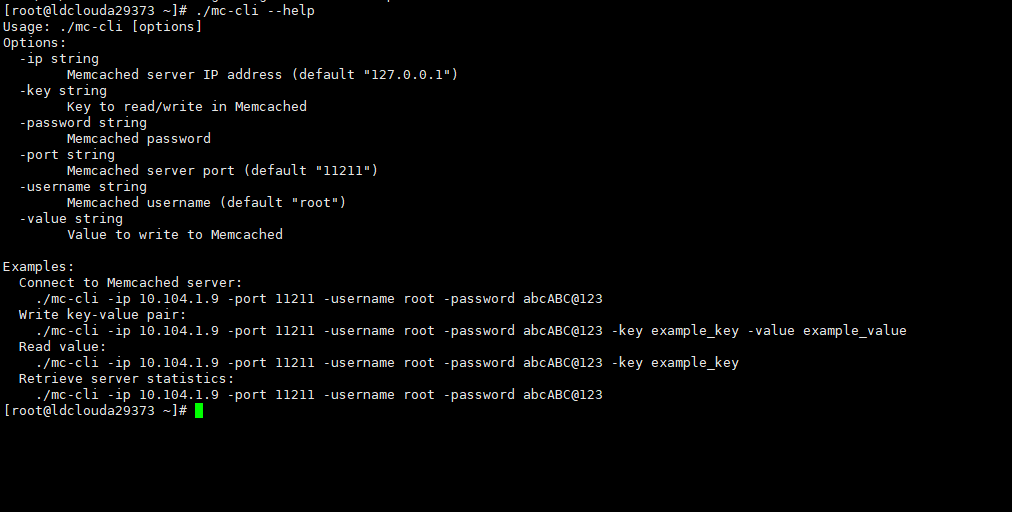The image size is (1012, 512).
Task: Click the "Usage: ./mc-cli [options]" line
Action: (102, 26)
